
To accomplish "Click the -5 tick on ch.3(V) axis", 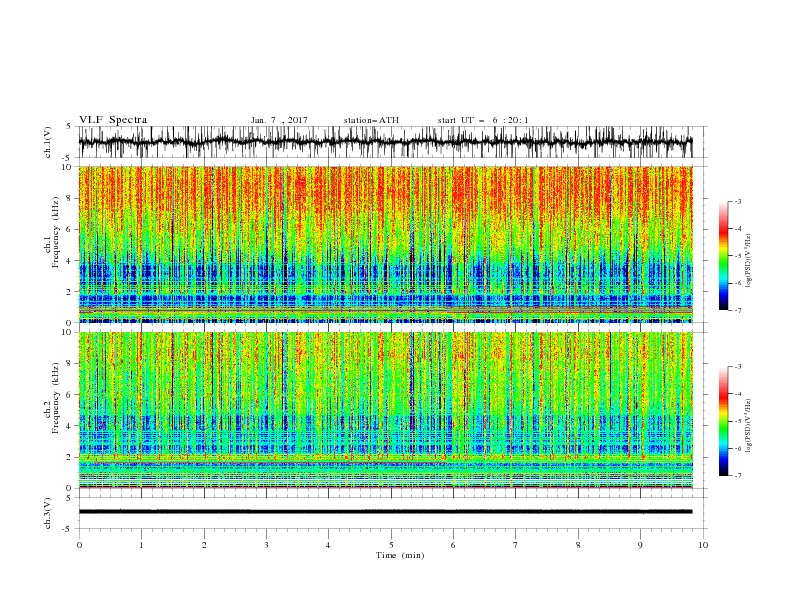I will point(68,529).
